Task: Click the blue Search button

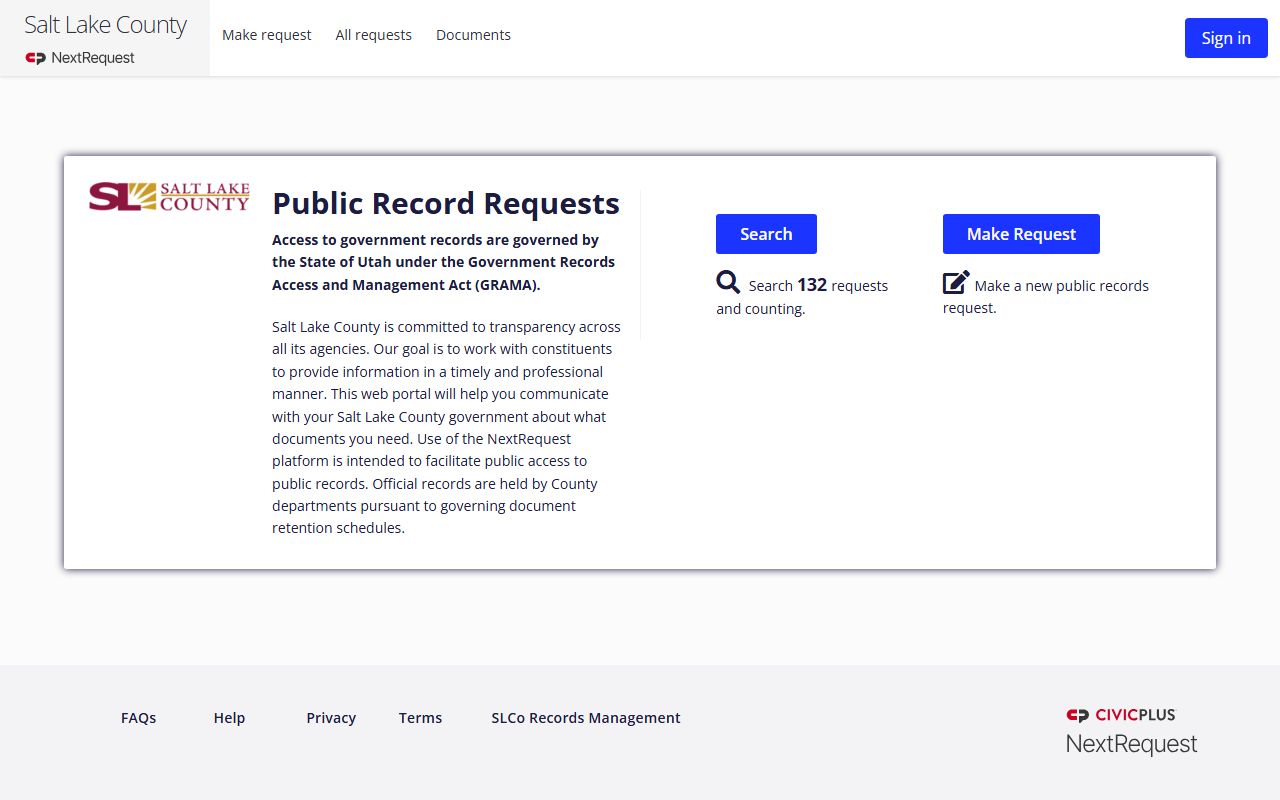Action: pos(766,234)
